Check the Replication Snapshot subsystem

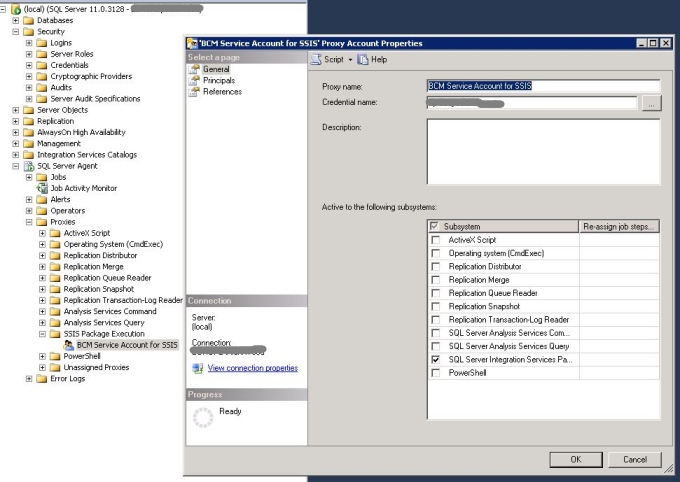(x=435, y=306)
